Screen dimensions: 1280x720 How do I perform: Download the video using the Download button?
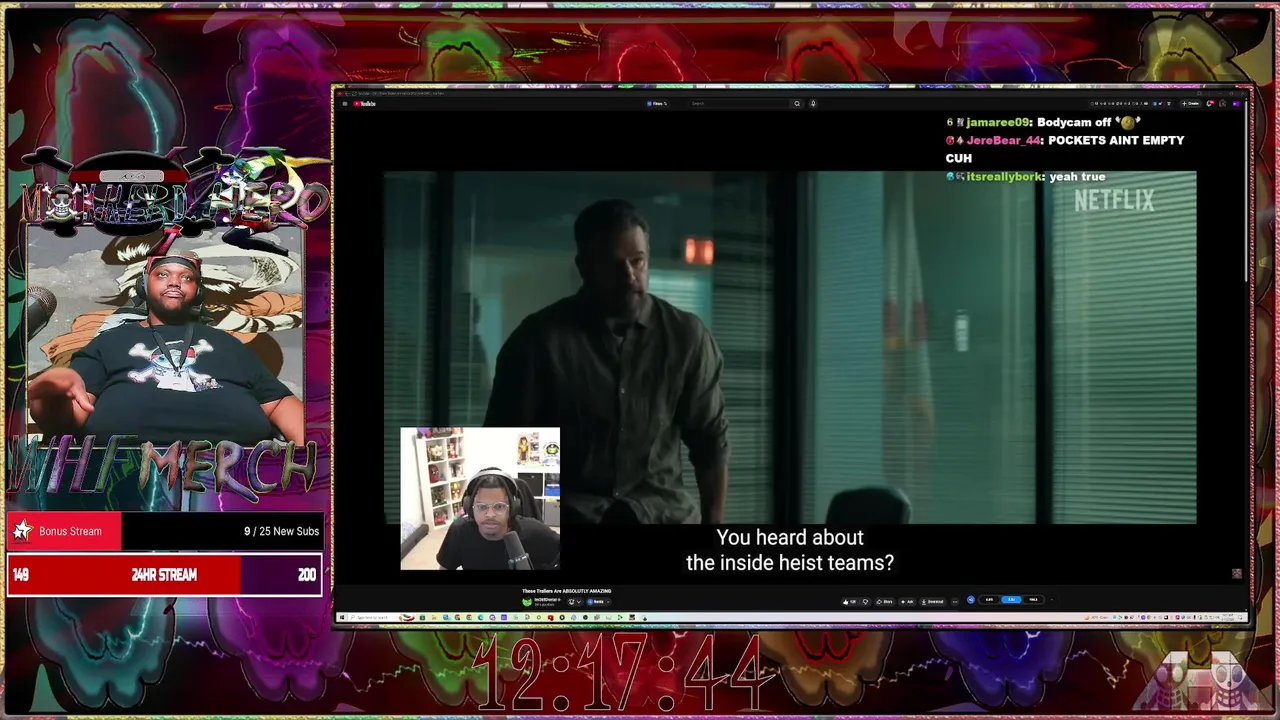932,602
